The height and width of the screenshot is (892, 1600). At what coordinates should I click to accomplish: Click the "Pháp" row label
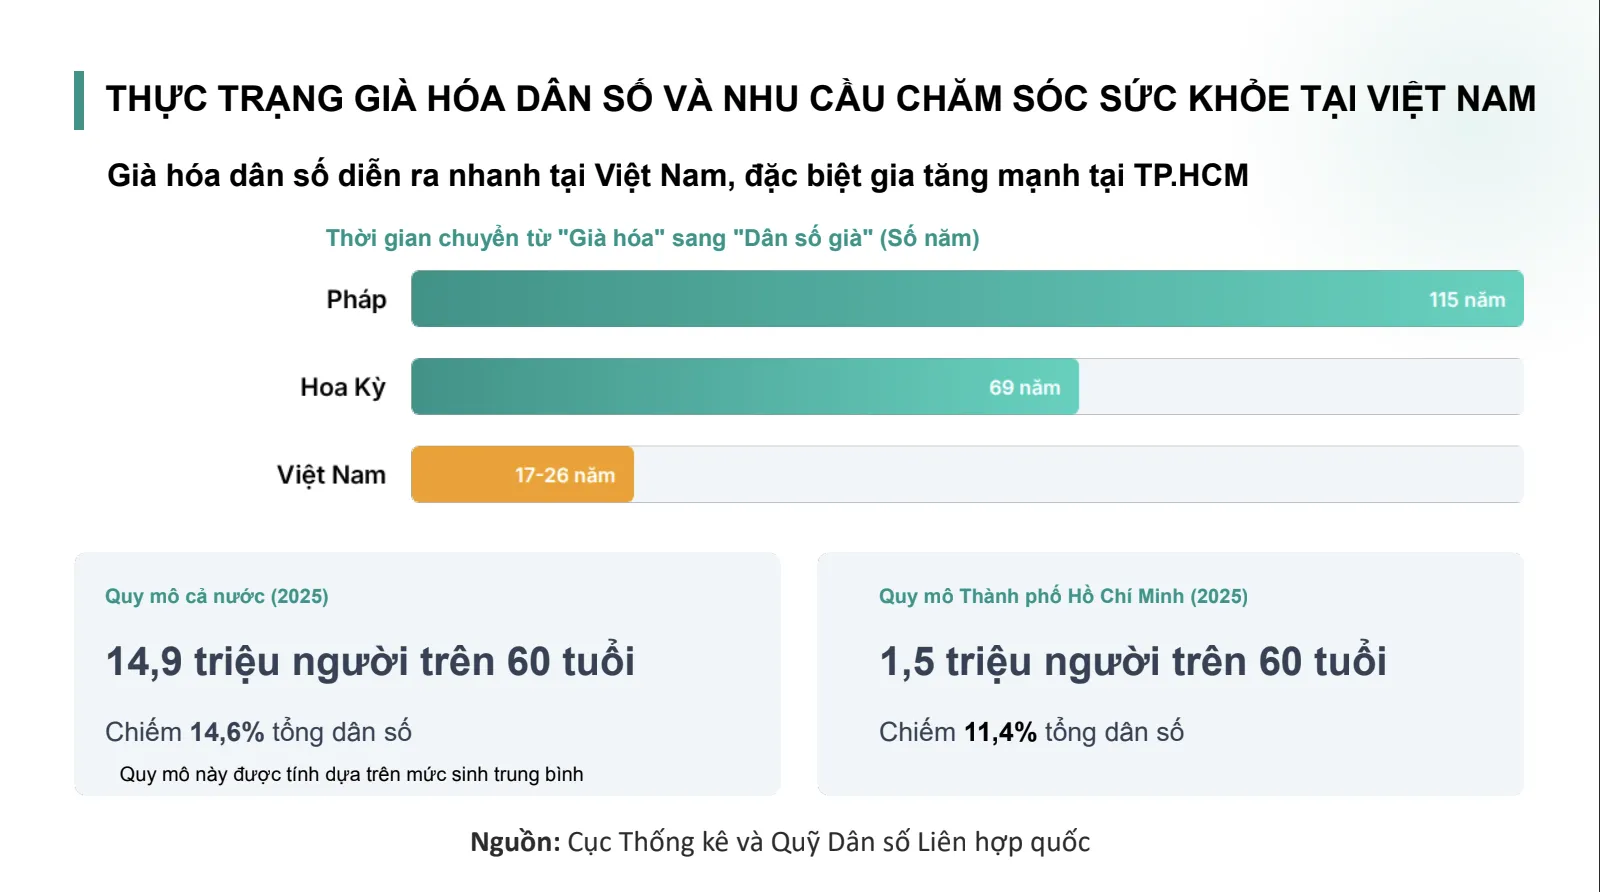tap(356, 299)
